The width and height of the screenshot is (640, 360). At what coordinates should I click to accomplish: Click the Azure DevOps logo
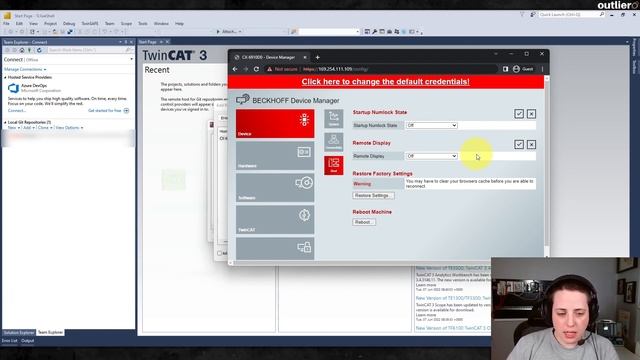coord(13,88)
